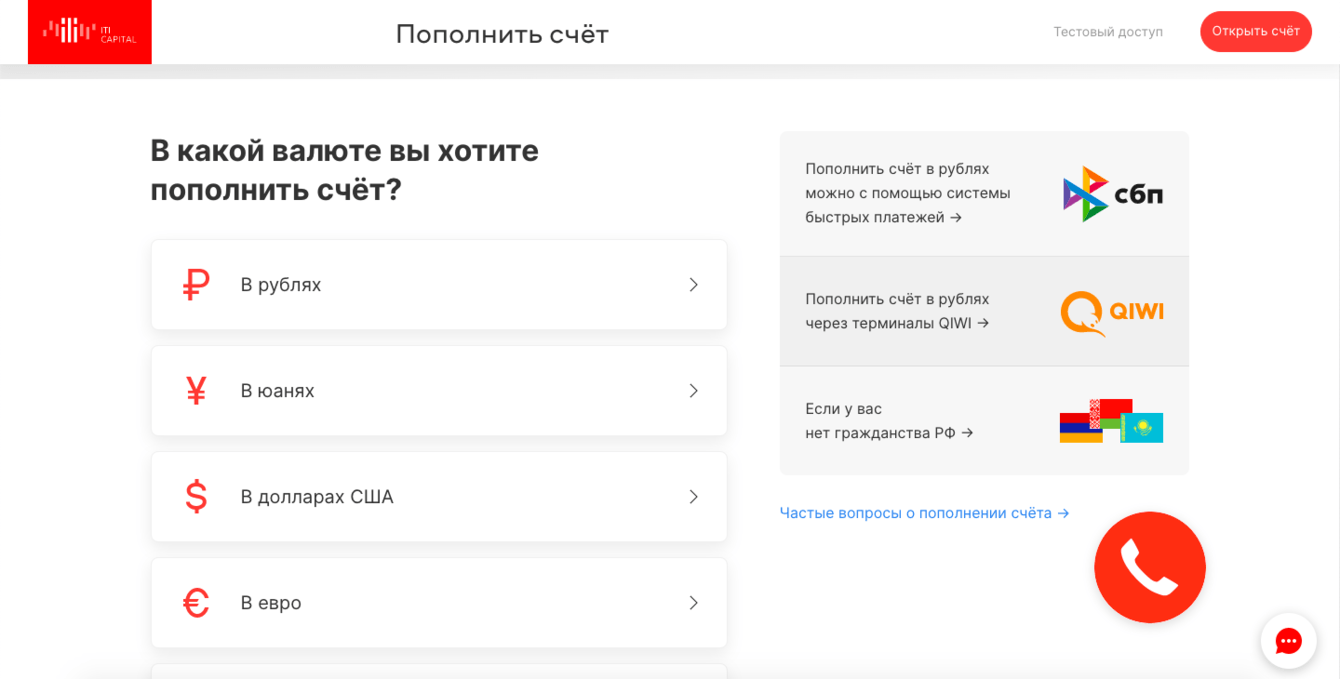This screenshot has width=1340, height=679.
Task: Click the "Открыть счёт" button
Action: click(1255, 32)
